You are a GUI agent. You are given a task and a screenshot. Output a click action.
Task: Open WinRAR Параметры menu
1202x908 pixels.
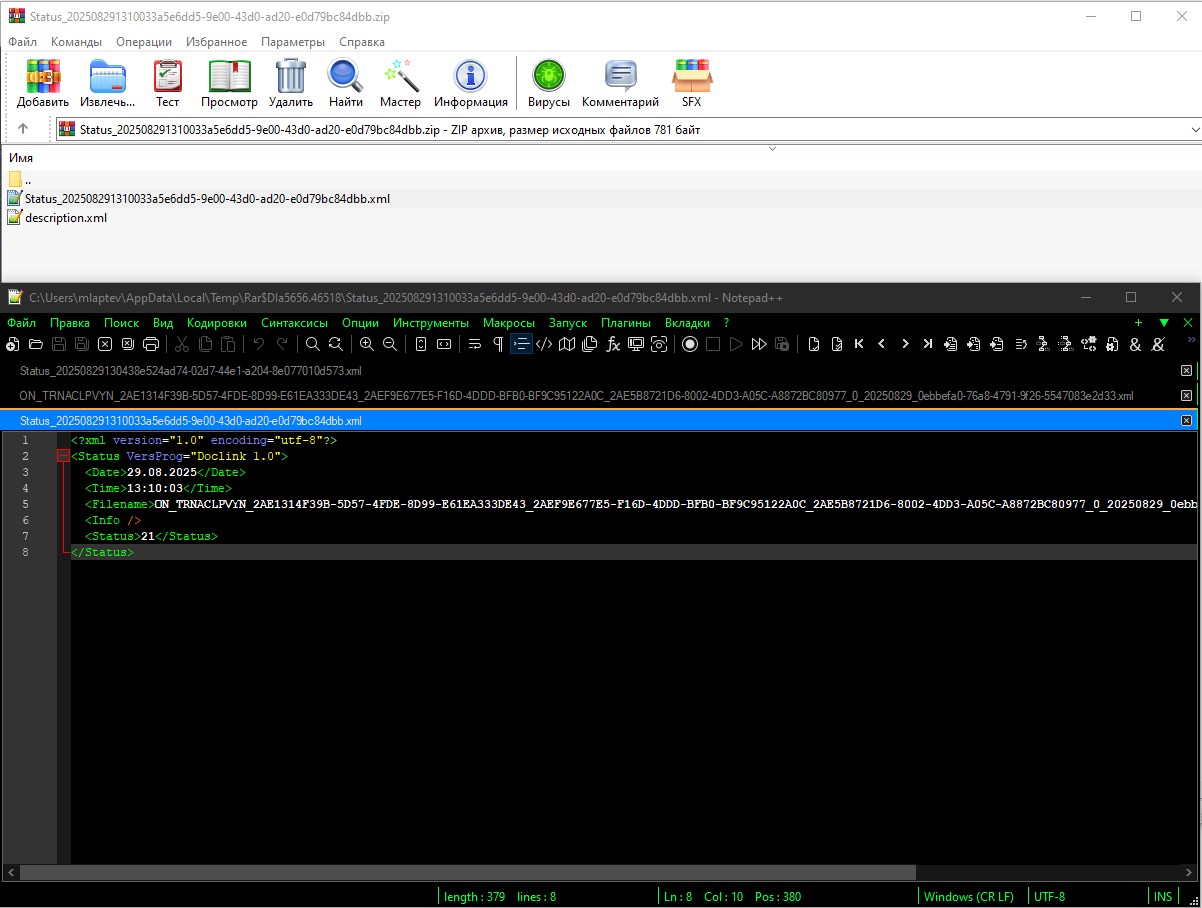click(293, 42)
